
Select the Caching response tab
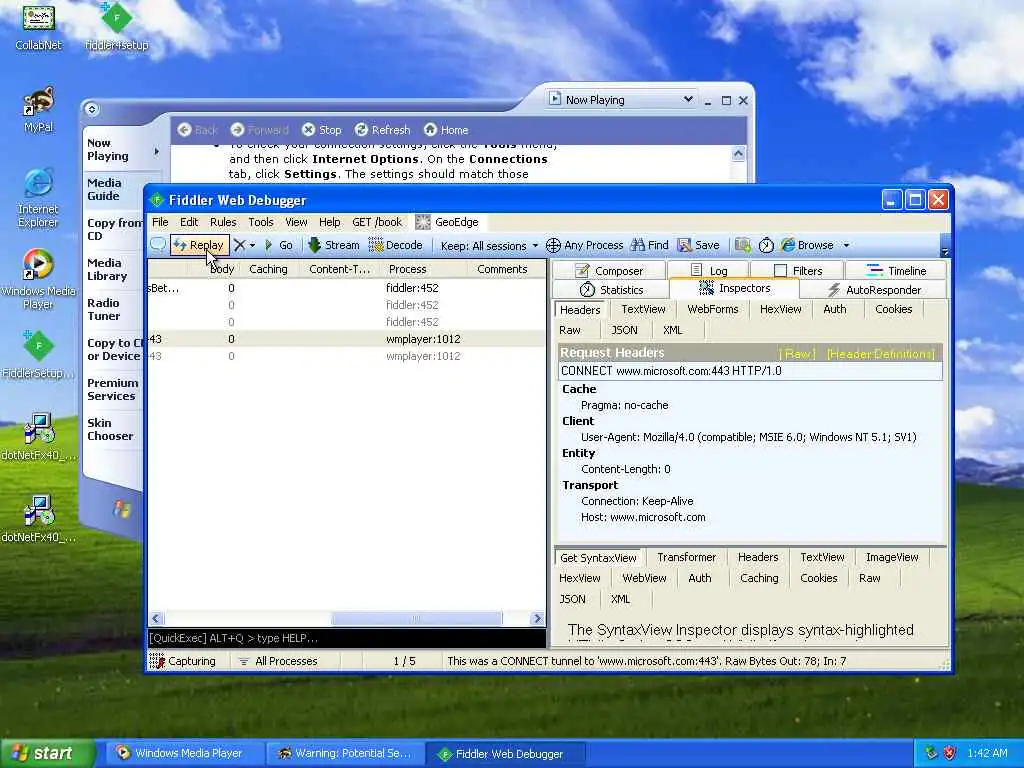759,578
